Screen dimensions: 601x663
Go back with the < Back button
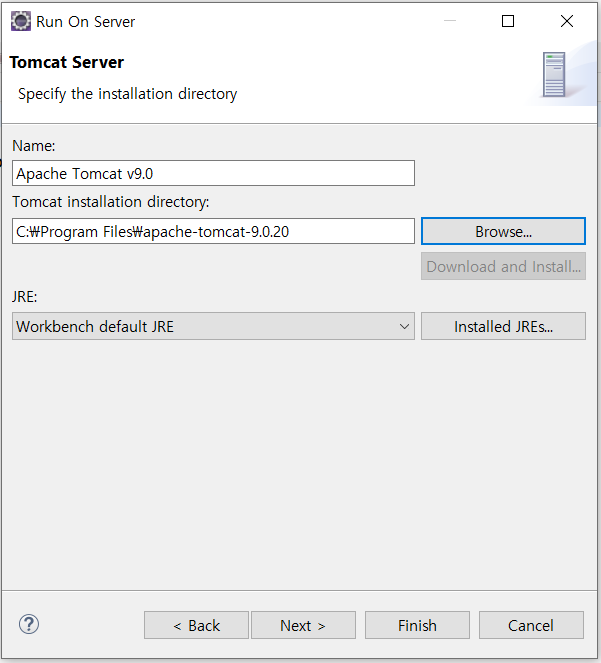coord(196,625)
